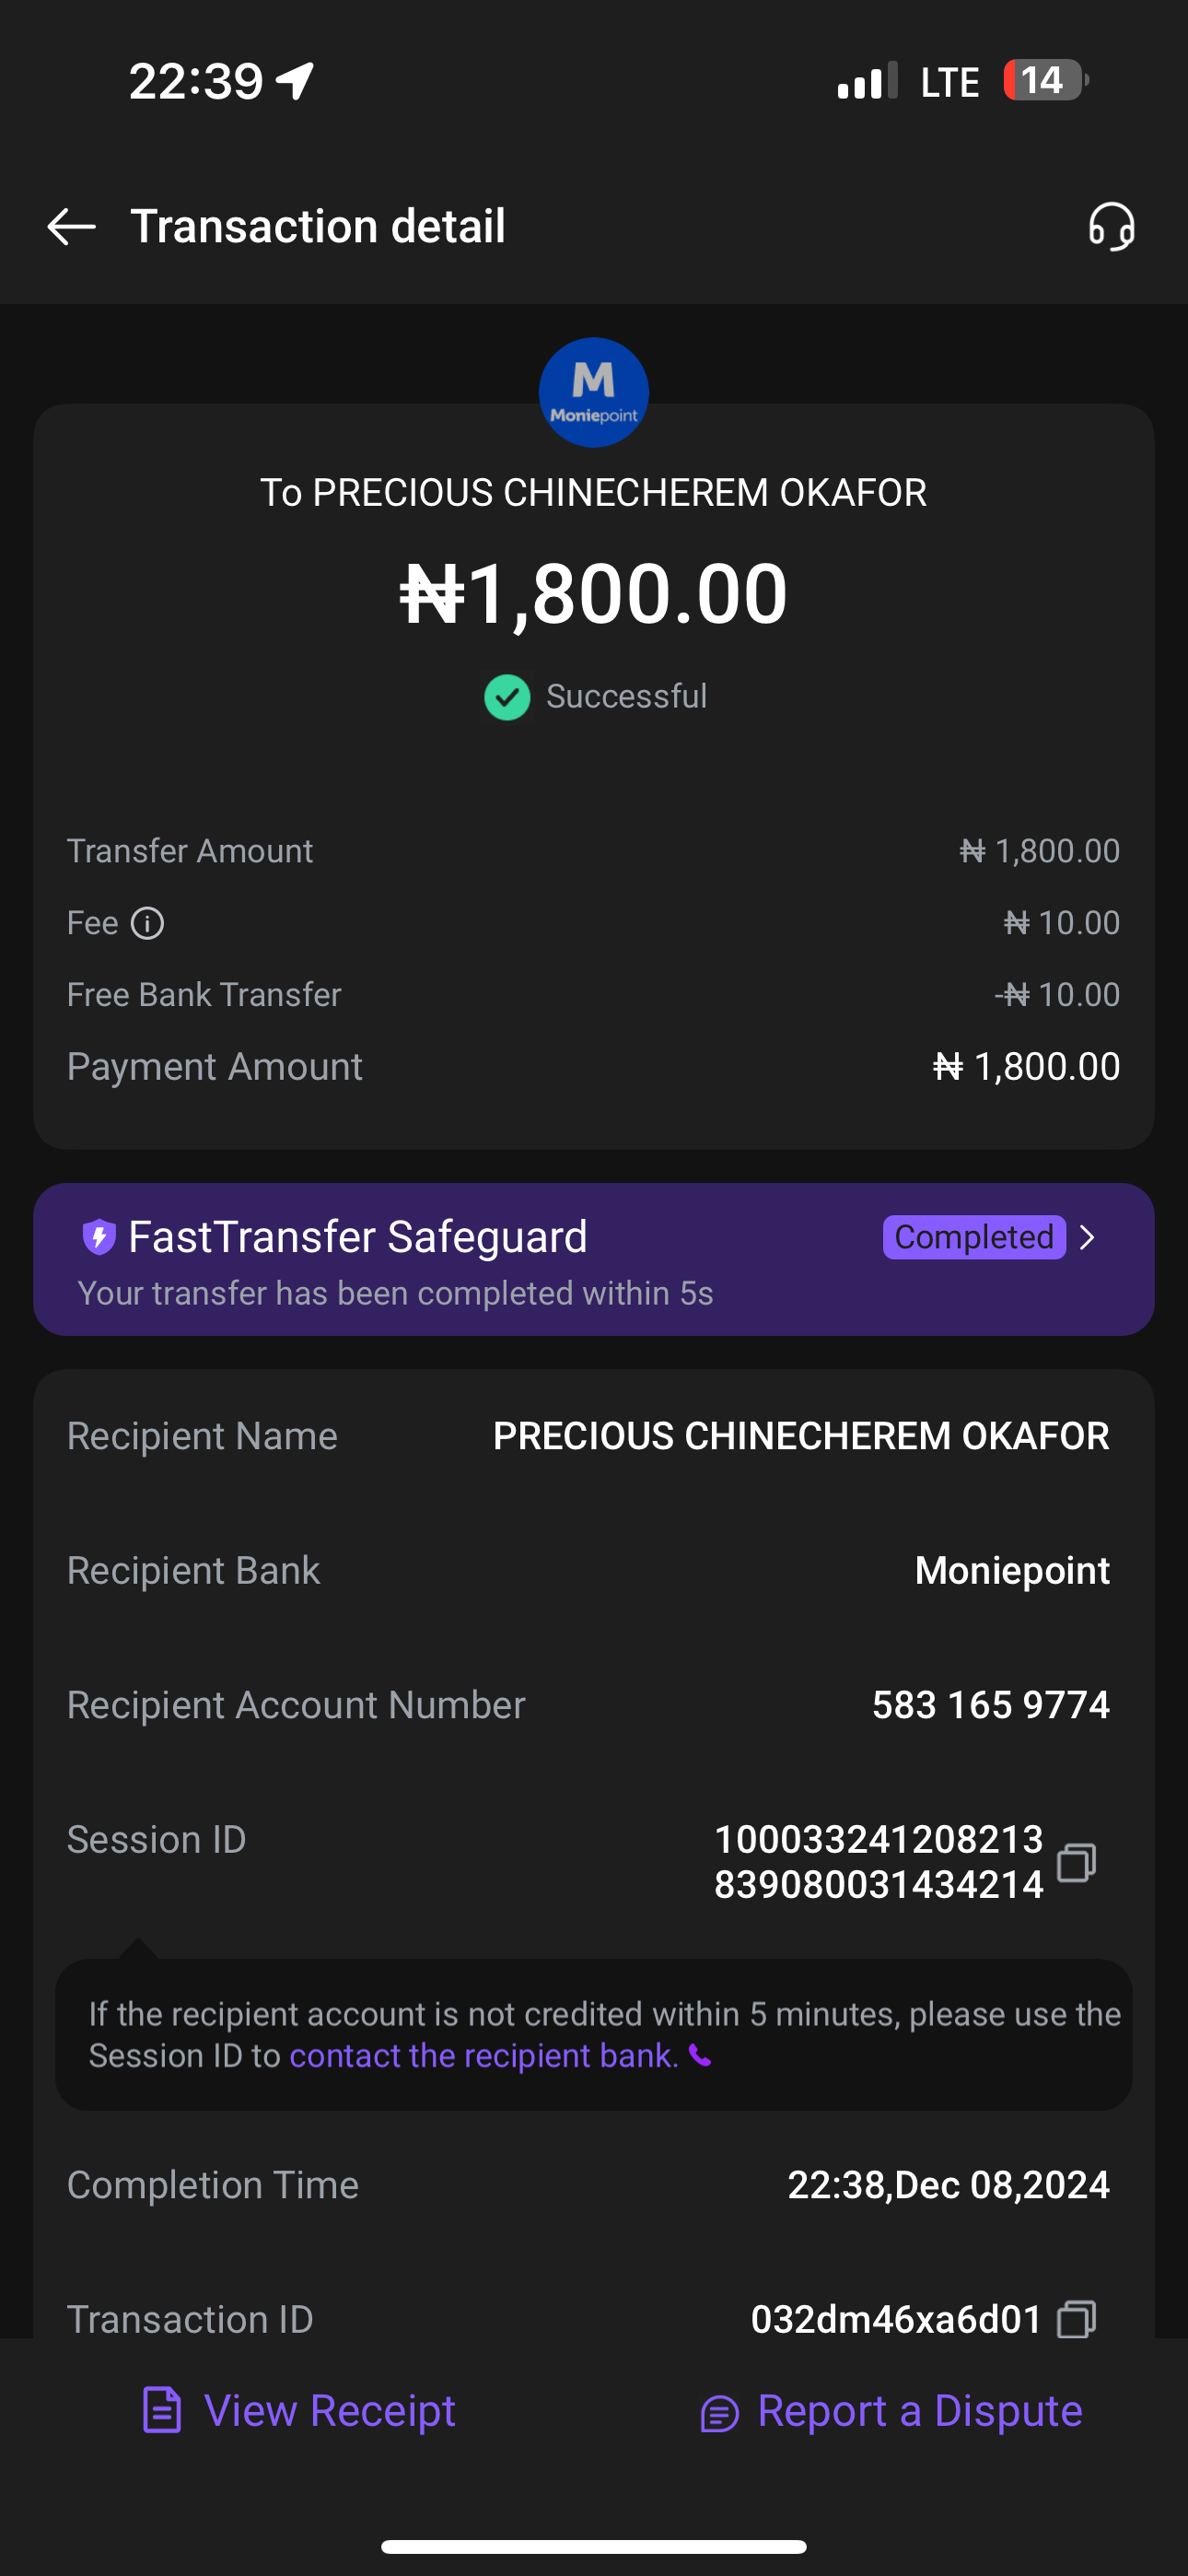Open contact the recipient bank link
This screenshot has height=2576, width=1188.
coord(483,2056)
